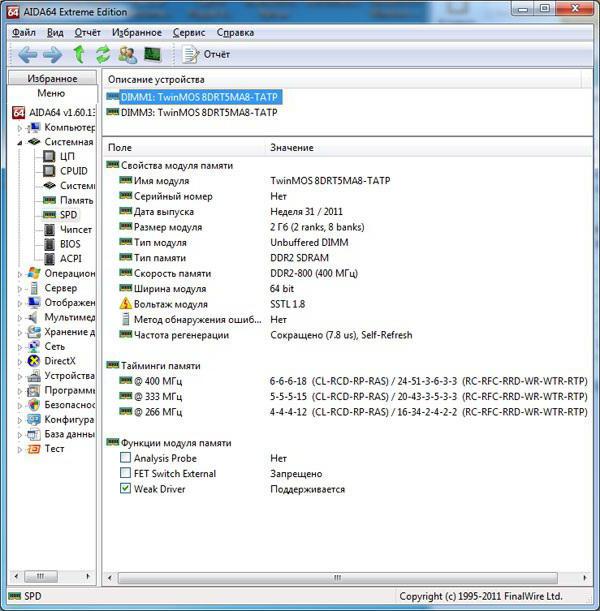Click the Сеть network tree icon
The height and width of the screenshot is (611, 600).
click(34, 346)
